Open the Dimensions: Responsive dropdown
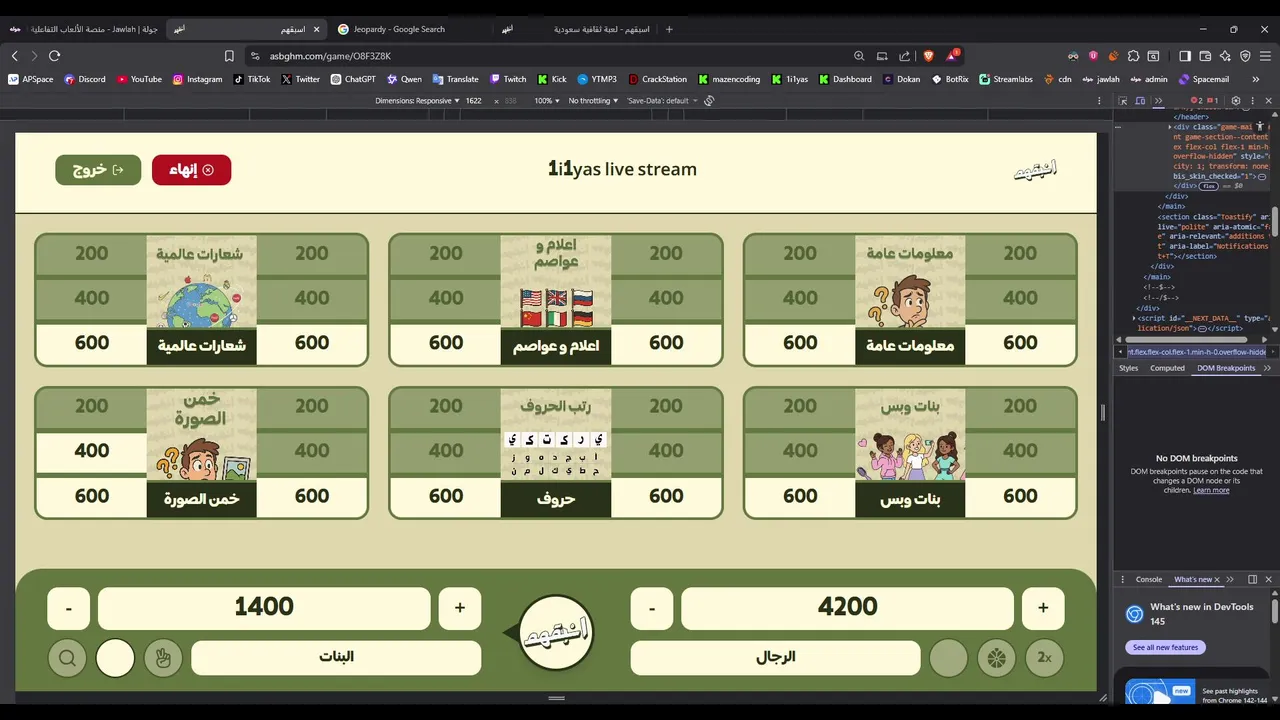1280x720 pixels. [x=417, y=101]
